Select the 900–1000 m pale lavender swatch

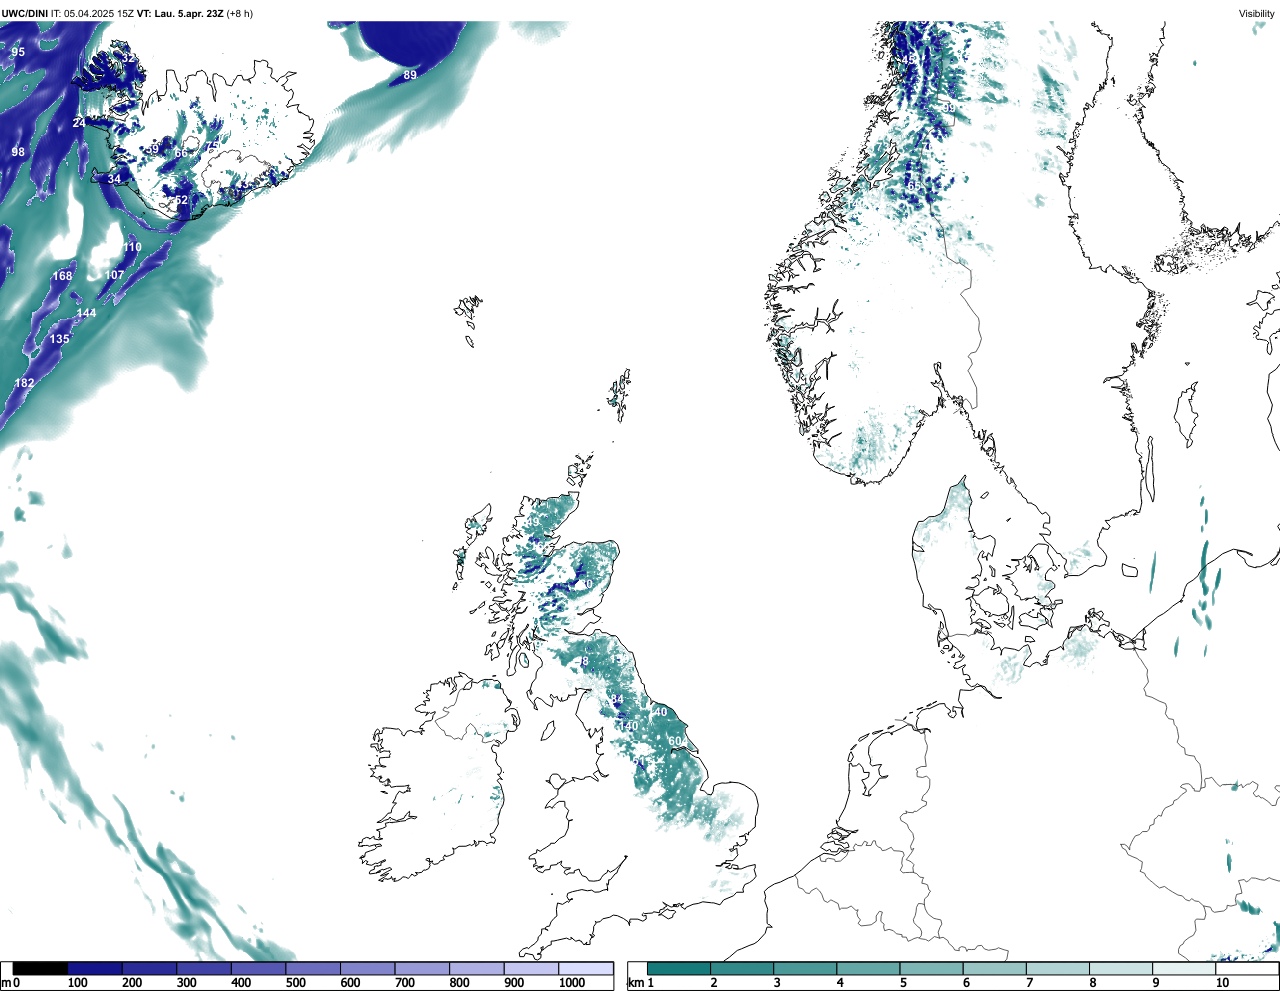531,968
